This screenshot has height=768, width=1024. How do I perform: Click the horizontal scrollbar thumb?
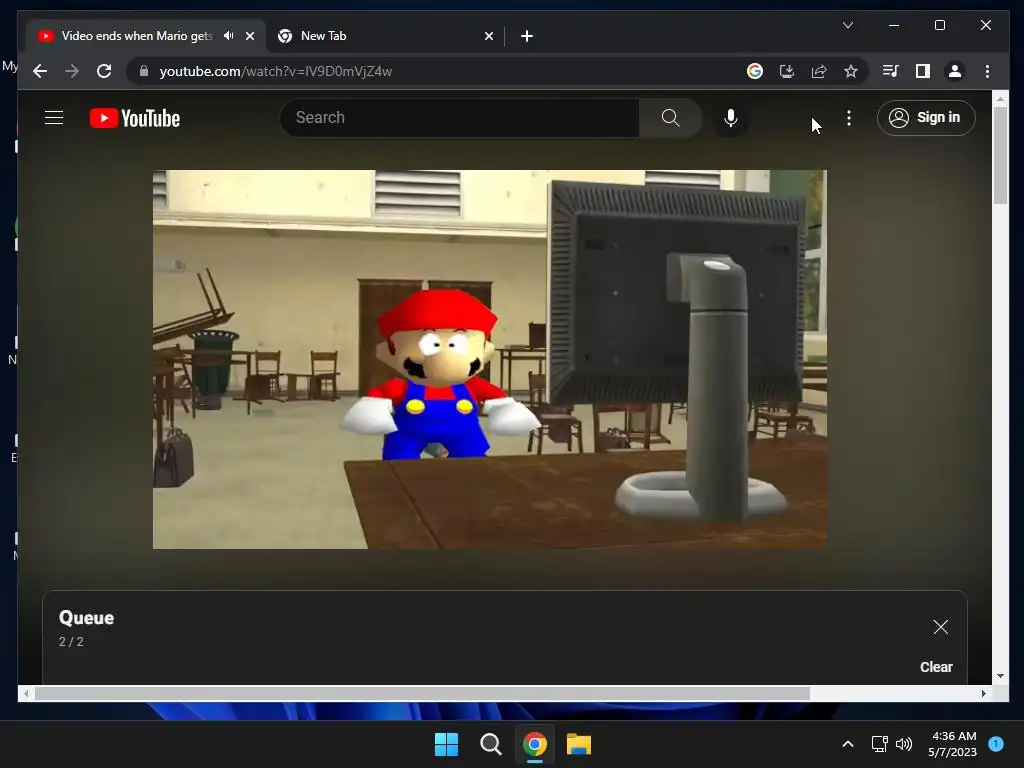(422, 694)
